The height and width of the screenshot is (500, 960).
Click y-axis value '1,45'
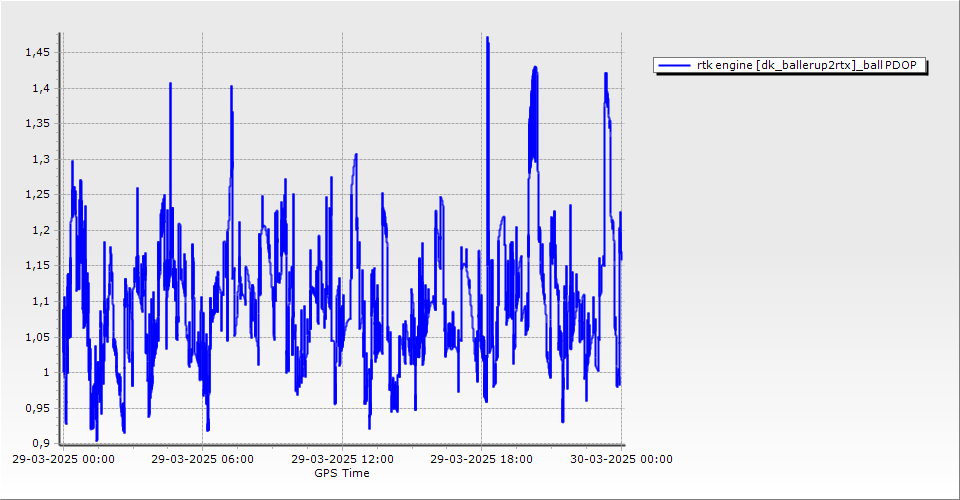37,53
